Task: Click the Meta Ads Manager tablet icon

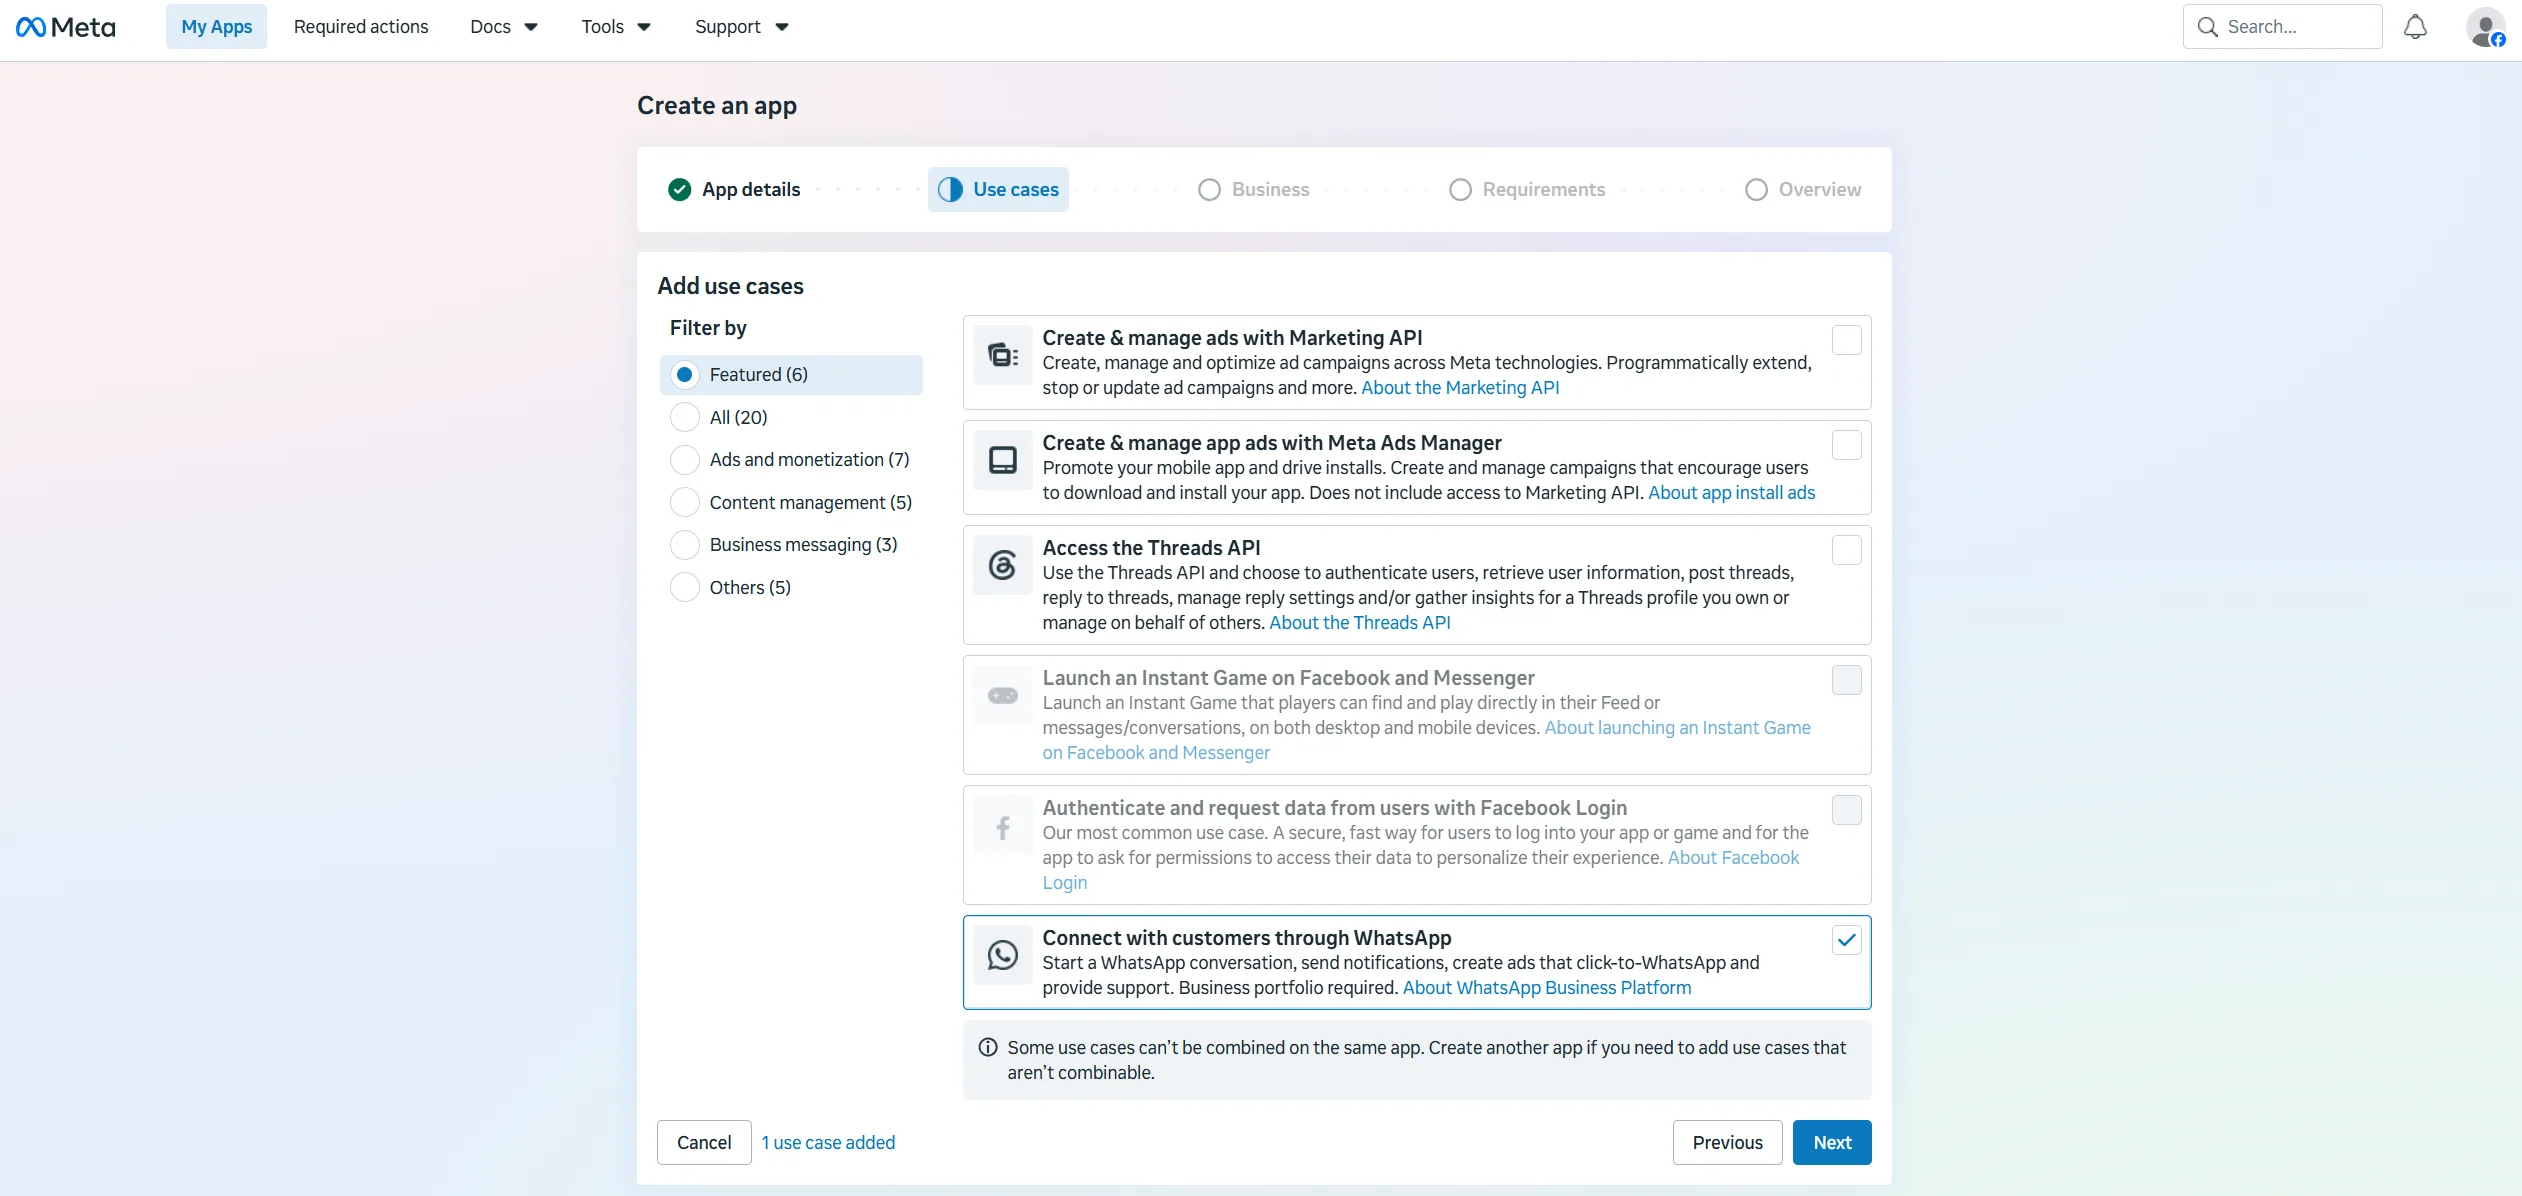Action: pyautogui.click(x=1002, y=460)
